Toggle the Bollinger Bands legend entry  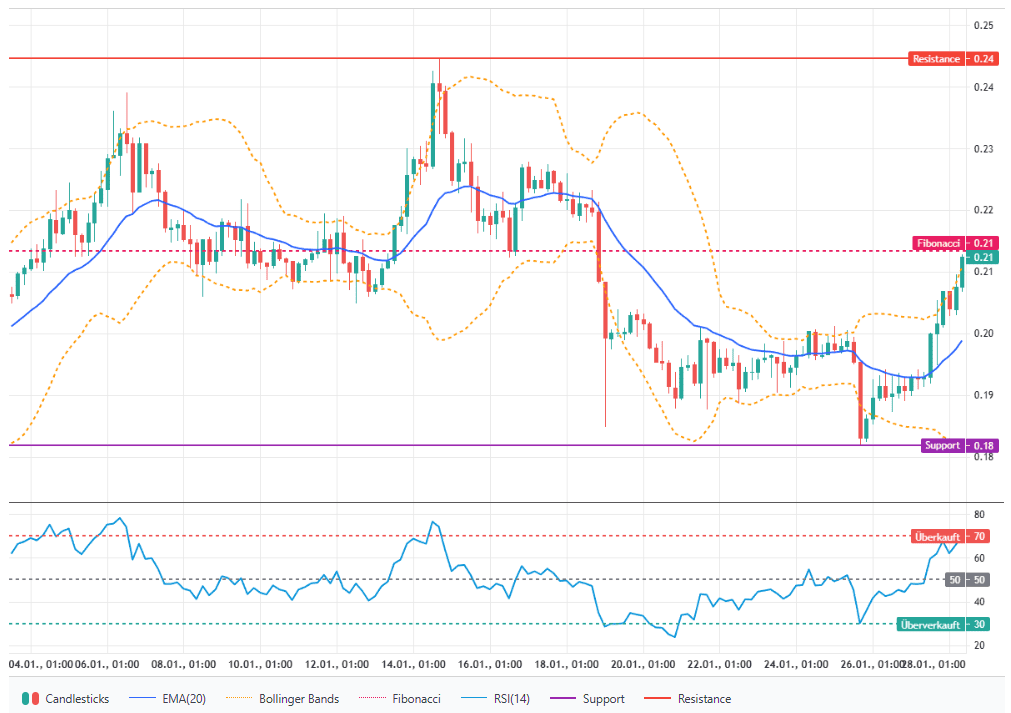pos(282,699)
